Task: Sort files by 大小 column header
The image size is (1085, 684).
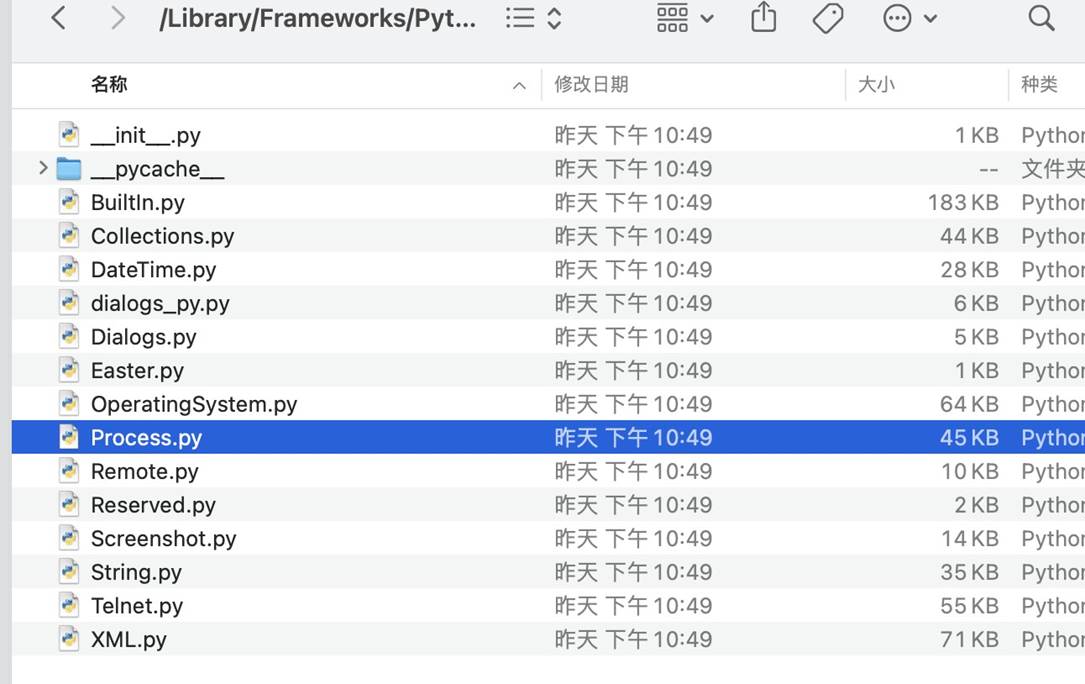Action: (x=877, y=85)
